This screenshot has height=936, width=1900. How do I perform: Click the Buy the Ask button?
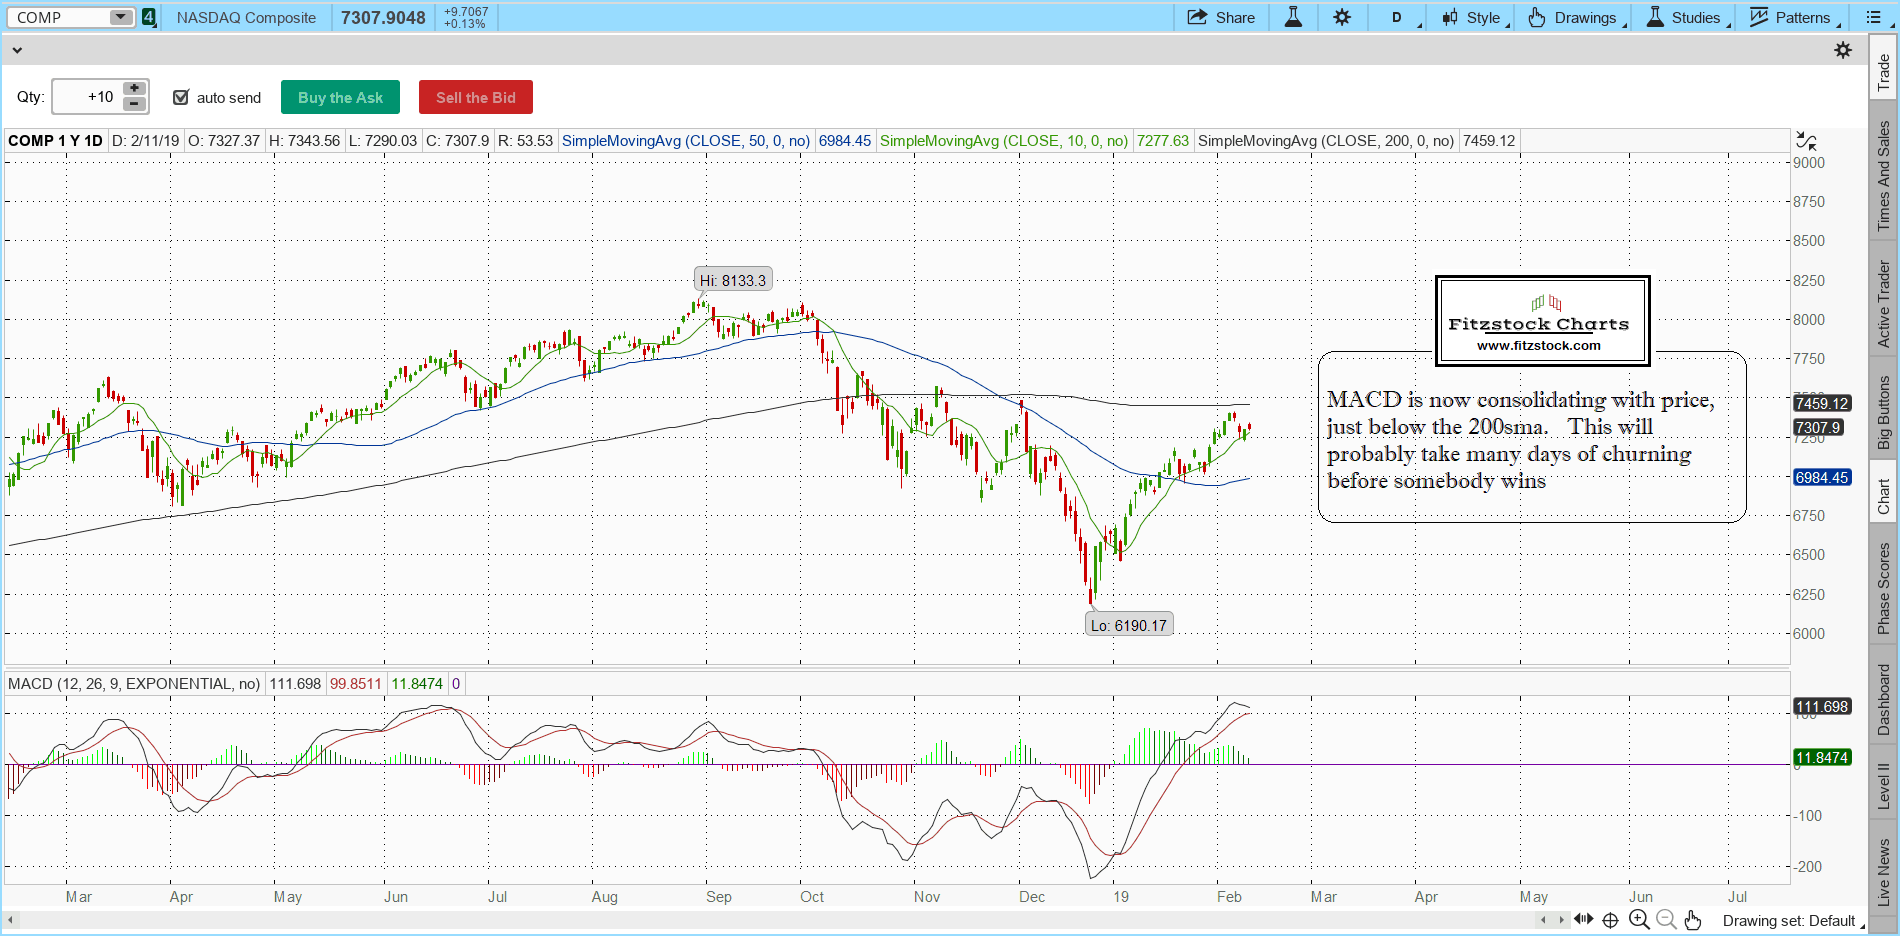point(340,97)
